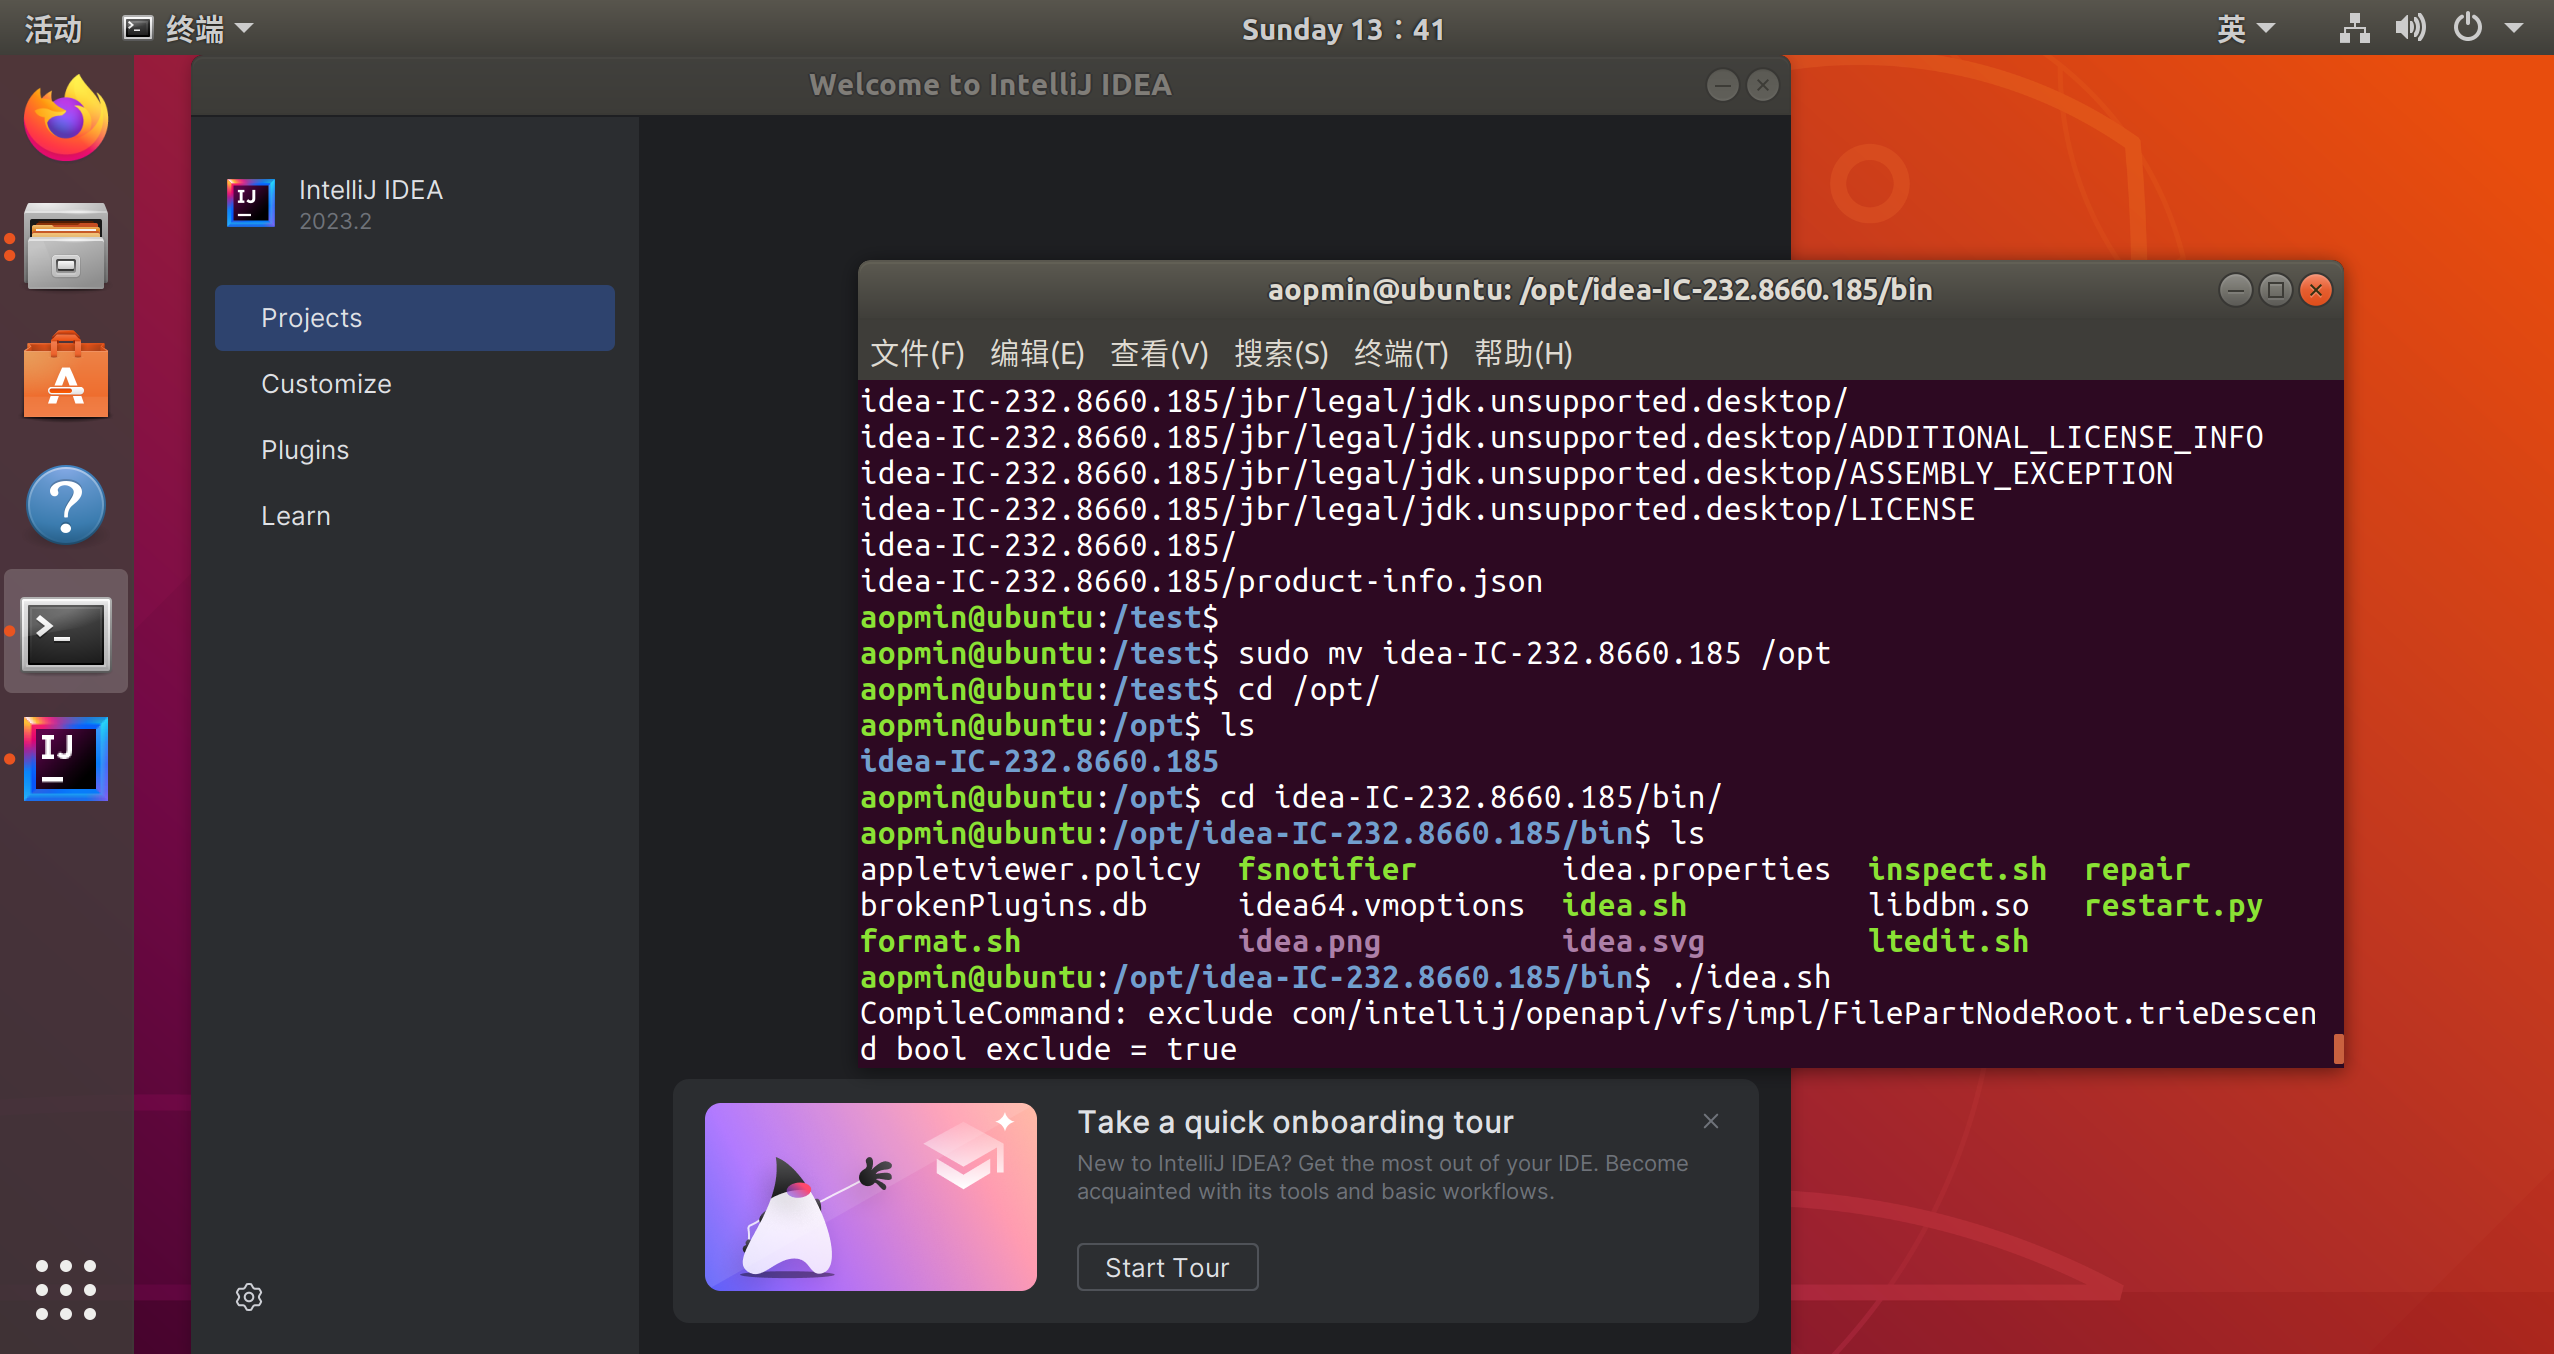The height and width of the screenshot is (1354, 2554).
Task: Launch Ubuntu Software from the dock
Action: [x=66, y=375]
